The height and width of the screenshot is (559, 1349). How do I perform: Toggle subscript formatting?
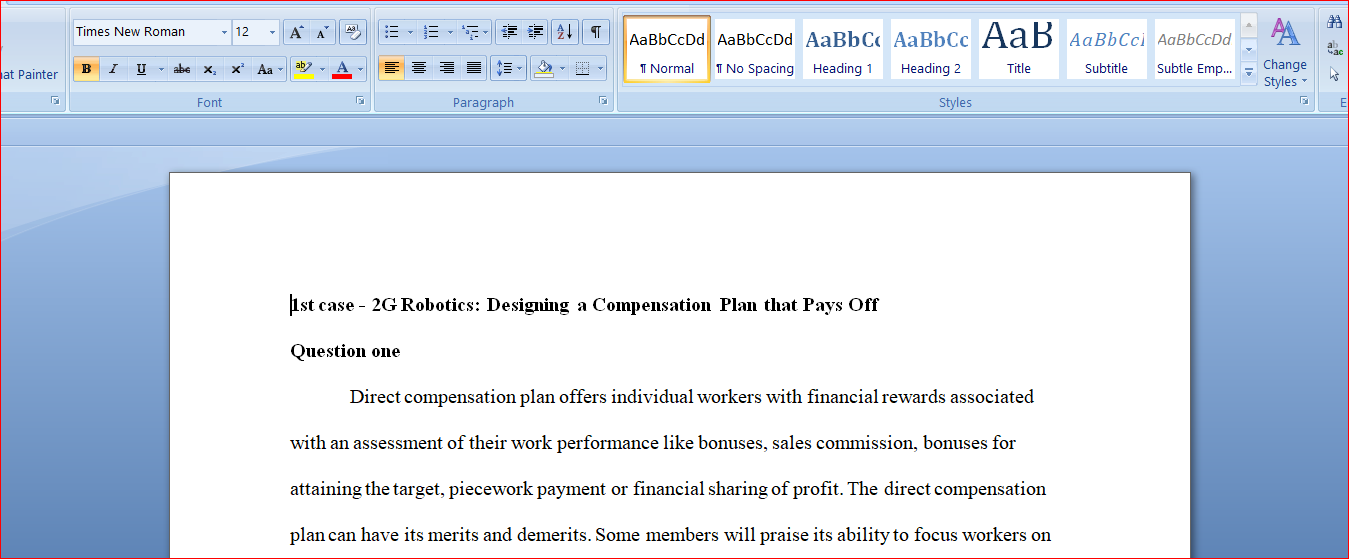(209, 69)
